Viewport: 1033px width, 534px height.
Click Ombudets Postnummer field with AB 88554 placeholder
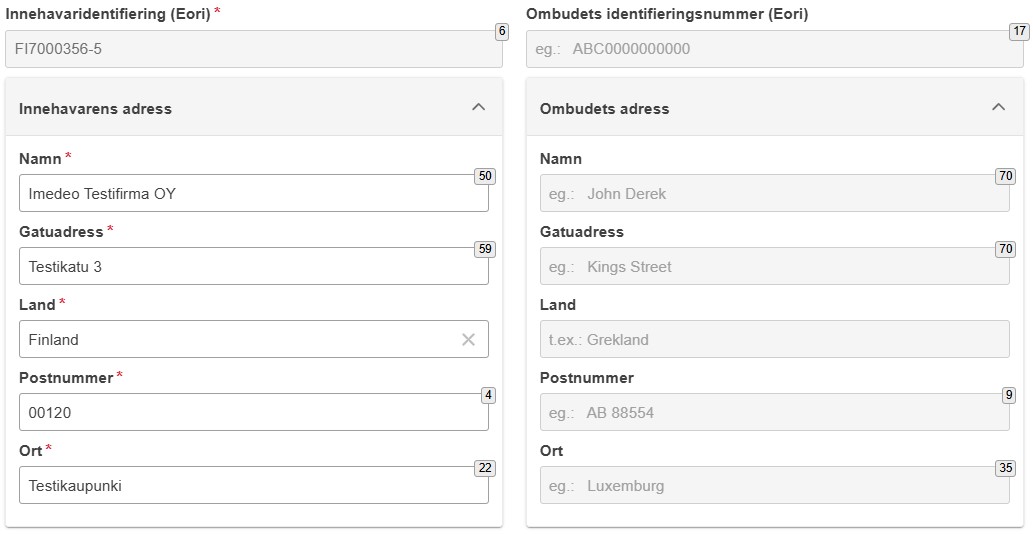[775, 412]
